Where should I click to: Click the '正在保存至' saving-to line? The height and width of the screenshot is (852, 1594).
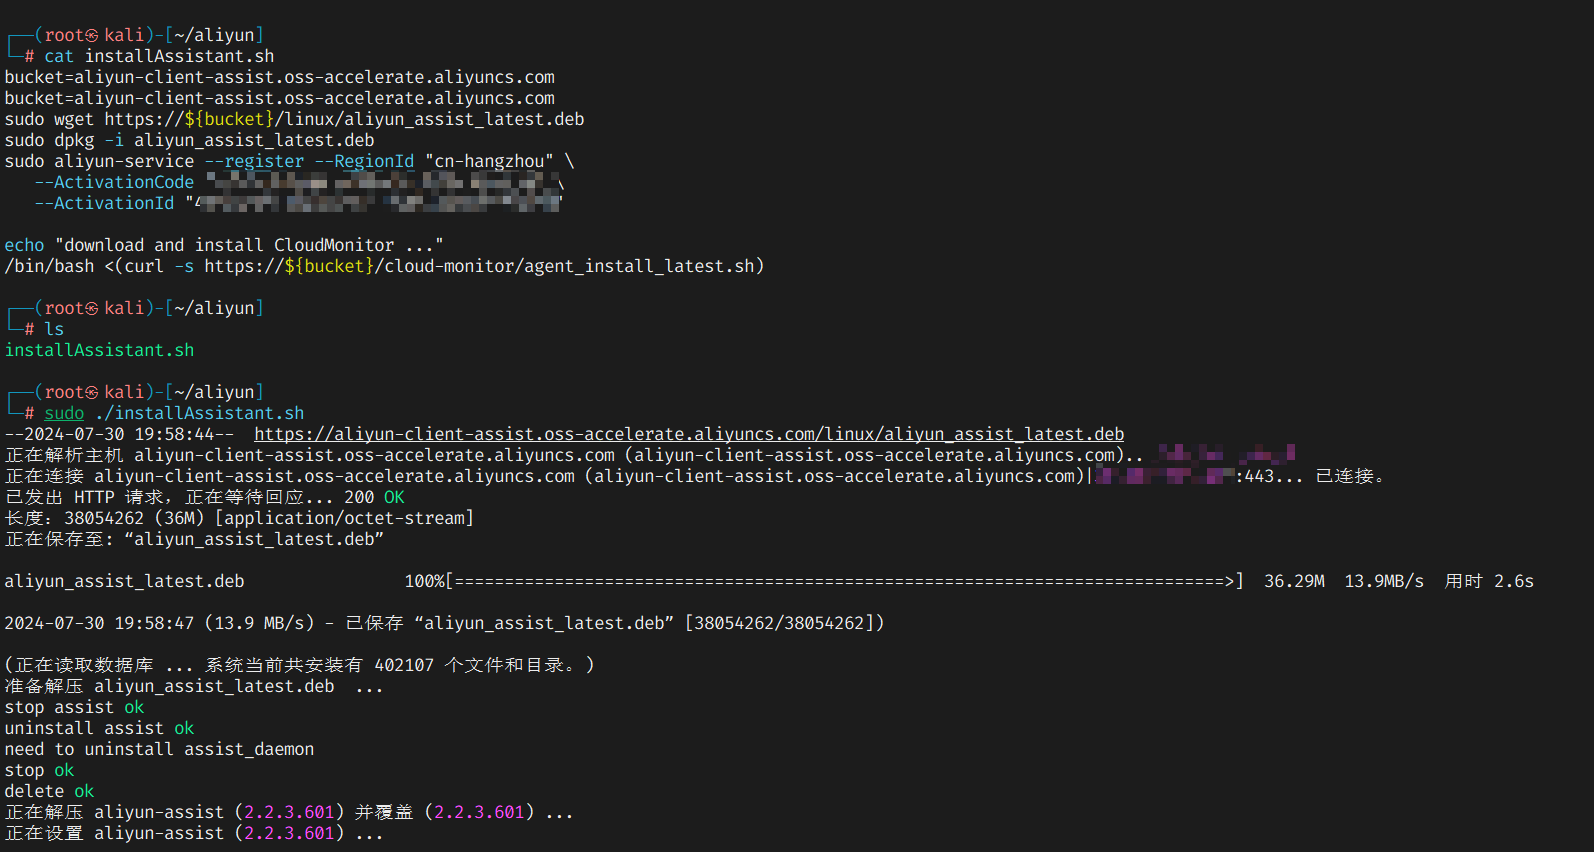click(195, 539)
